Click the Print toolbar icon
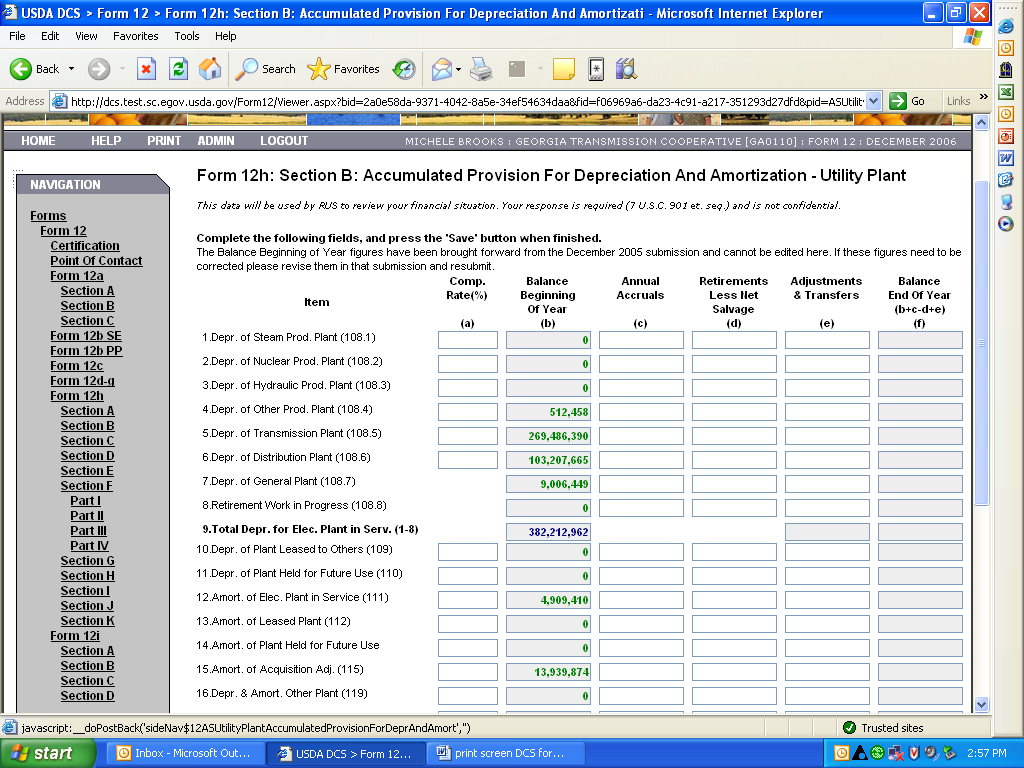 point(481,69)
